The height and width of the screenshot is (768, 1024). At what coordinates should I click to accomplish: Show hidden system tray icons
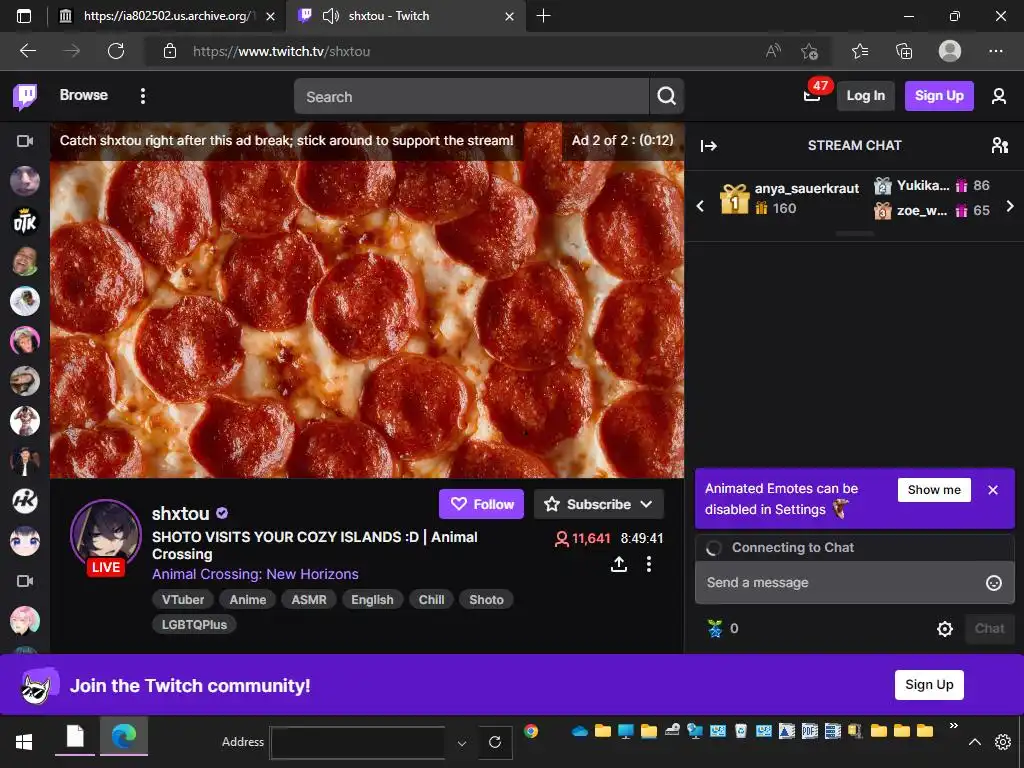click(x=974, y=742)
